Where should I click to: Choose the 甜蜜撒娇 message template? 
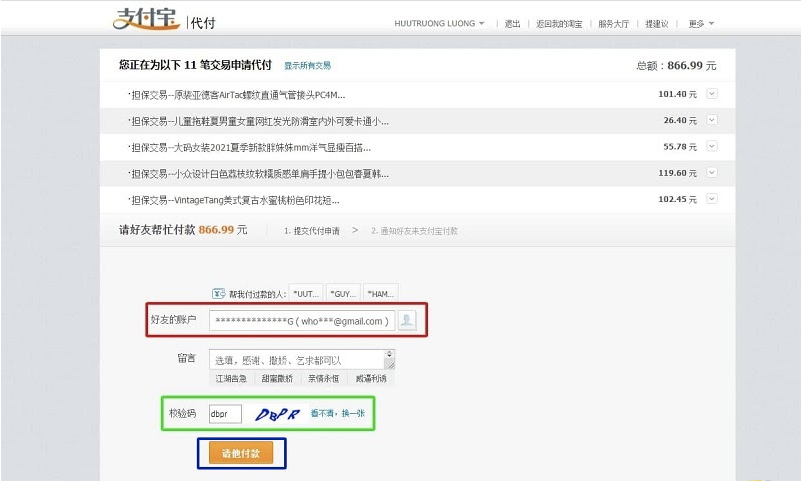(277, 379)
